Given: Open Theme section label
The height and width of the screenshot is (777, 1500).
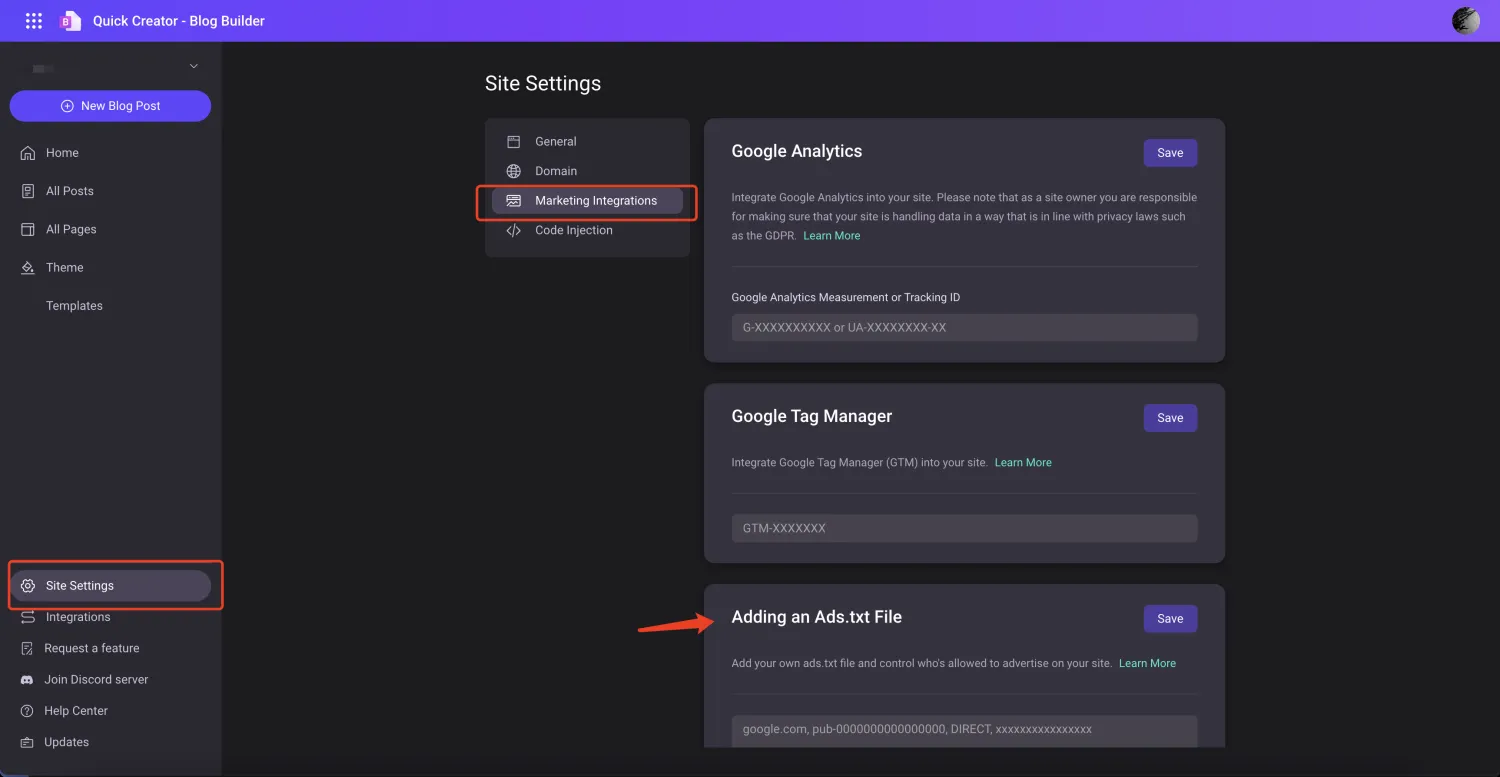Looking at the screenshot, I should click(65, 268).
